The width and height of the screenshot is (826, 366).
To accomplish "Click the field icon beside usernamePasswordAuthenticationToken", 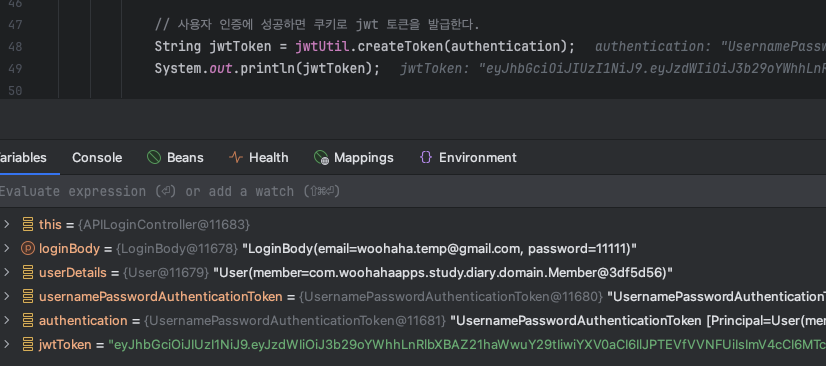I will tap(28, 296).
